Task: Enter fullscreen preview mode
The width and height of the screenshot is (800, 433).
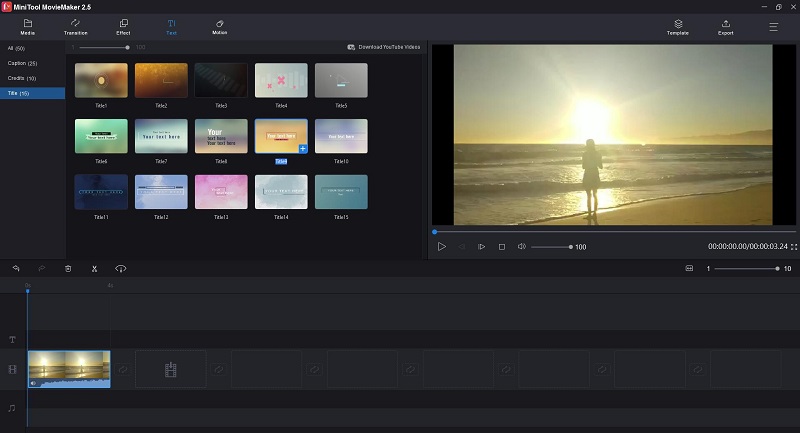Action: click(x=794, y=247)
